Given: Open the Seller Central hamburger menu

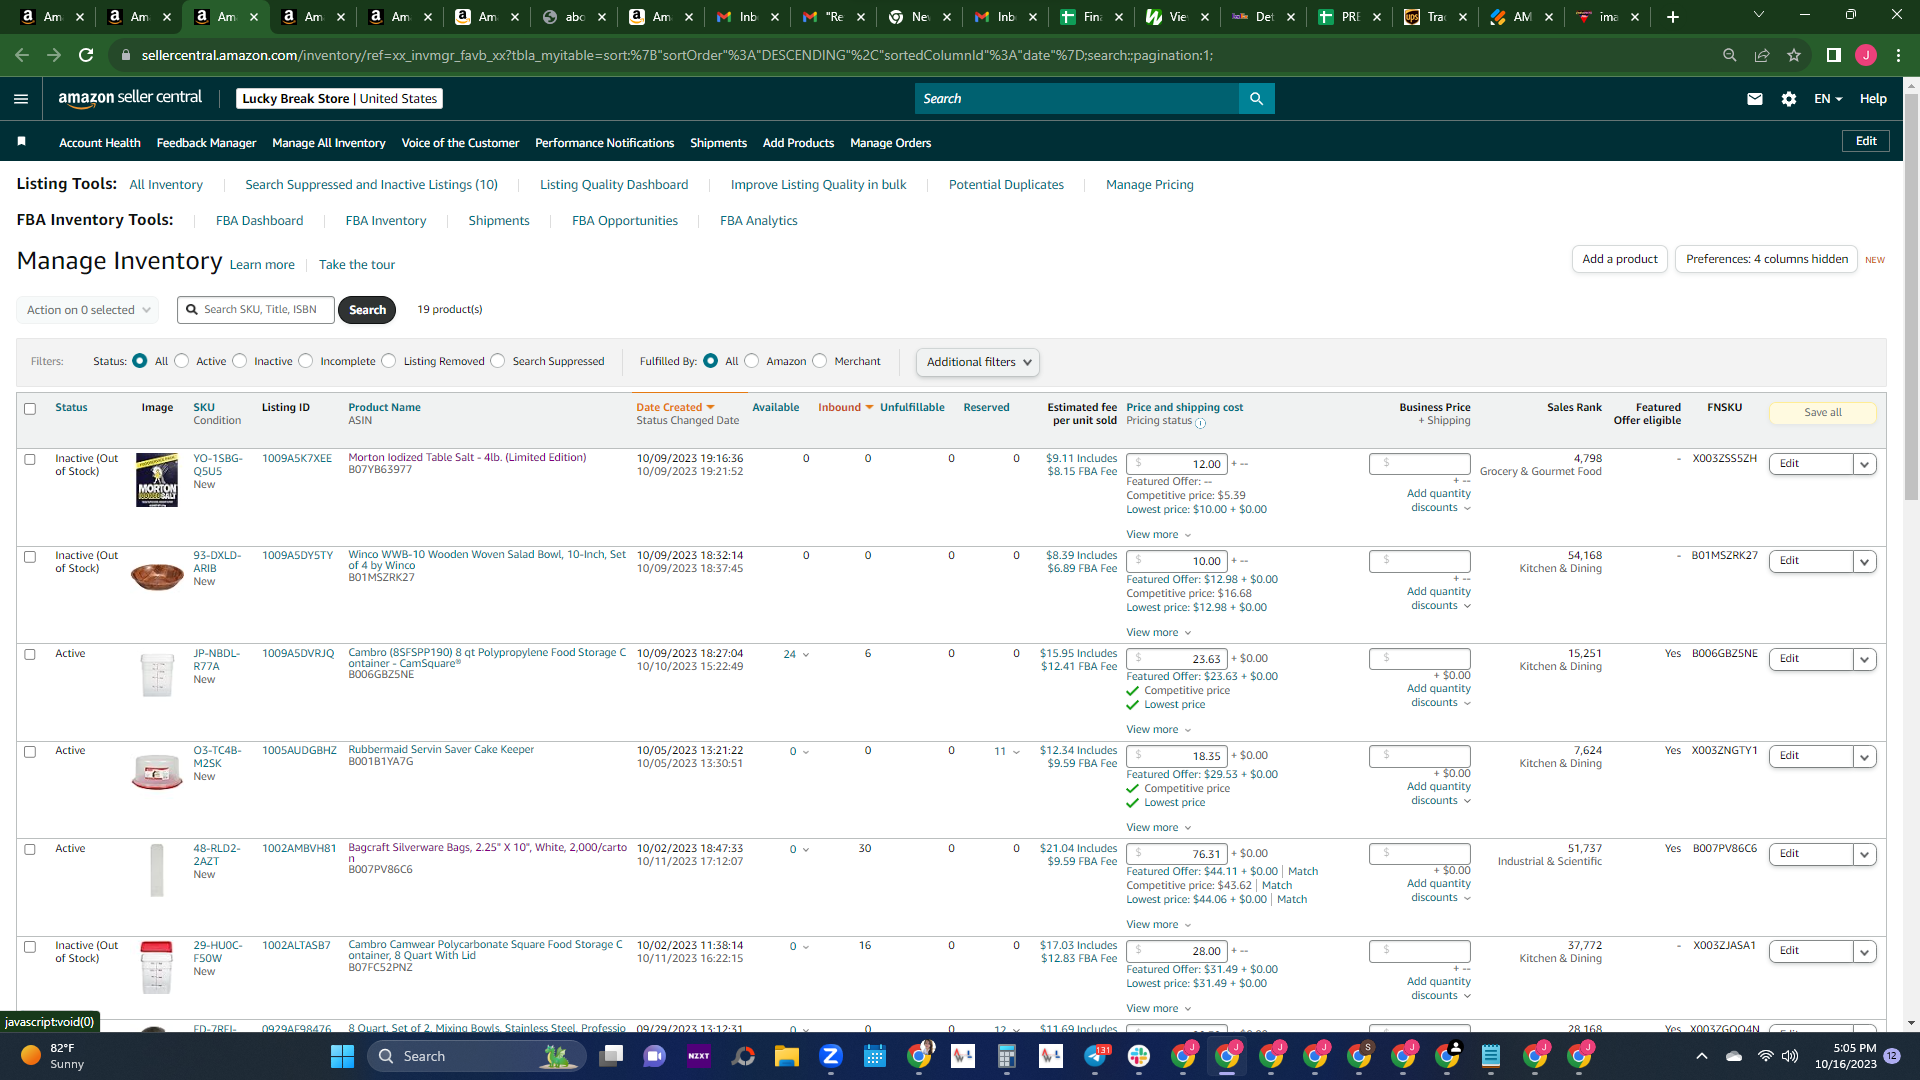Looking at the screenshot, I should tap(21, 98).
